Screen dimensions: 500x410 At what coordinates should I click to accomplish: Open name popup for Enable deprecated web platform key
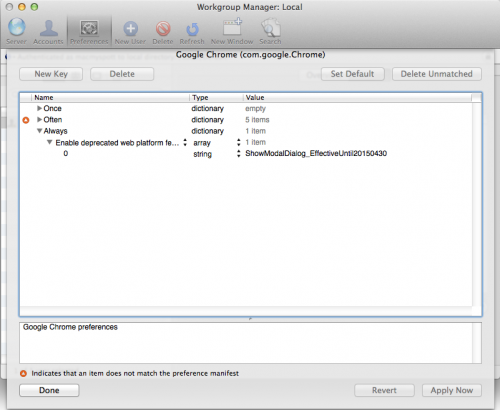[185, 143]
